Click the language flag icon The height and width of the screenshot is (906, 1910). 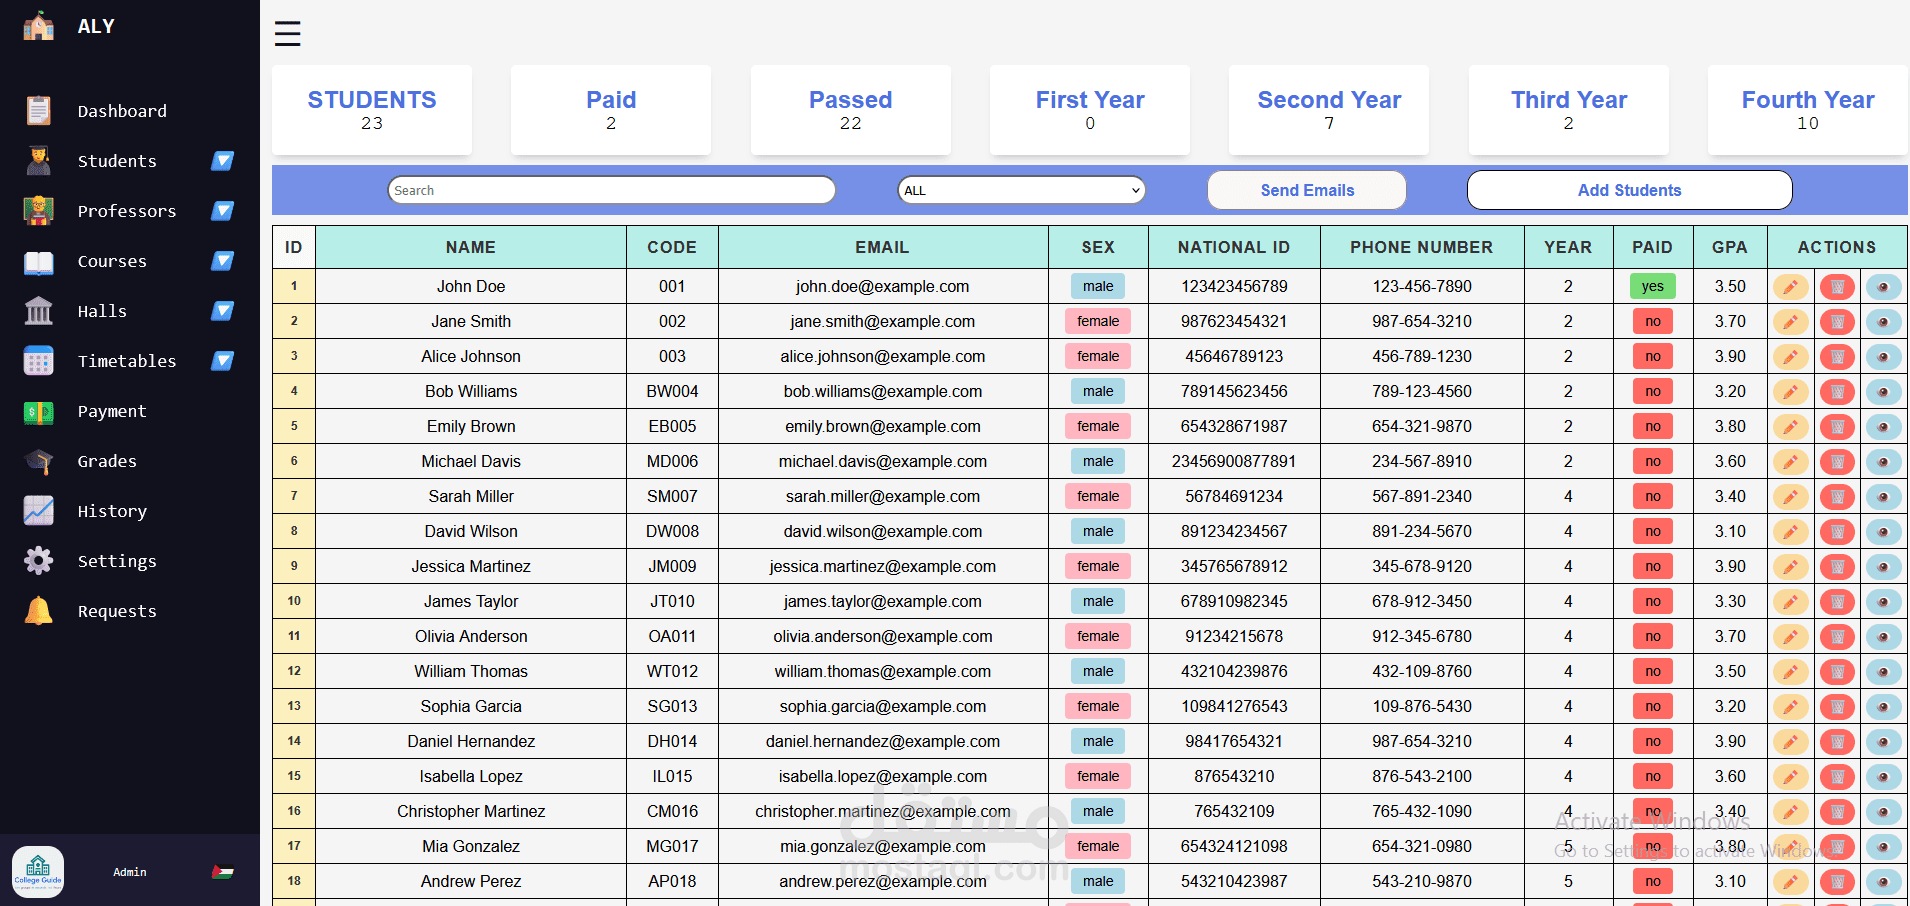(x=223, y=872)
